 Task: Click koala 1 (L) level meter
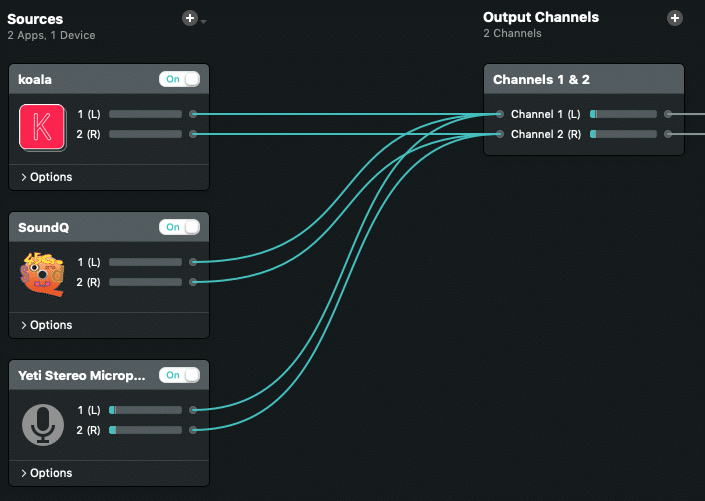(x=145, y=114)
